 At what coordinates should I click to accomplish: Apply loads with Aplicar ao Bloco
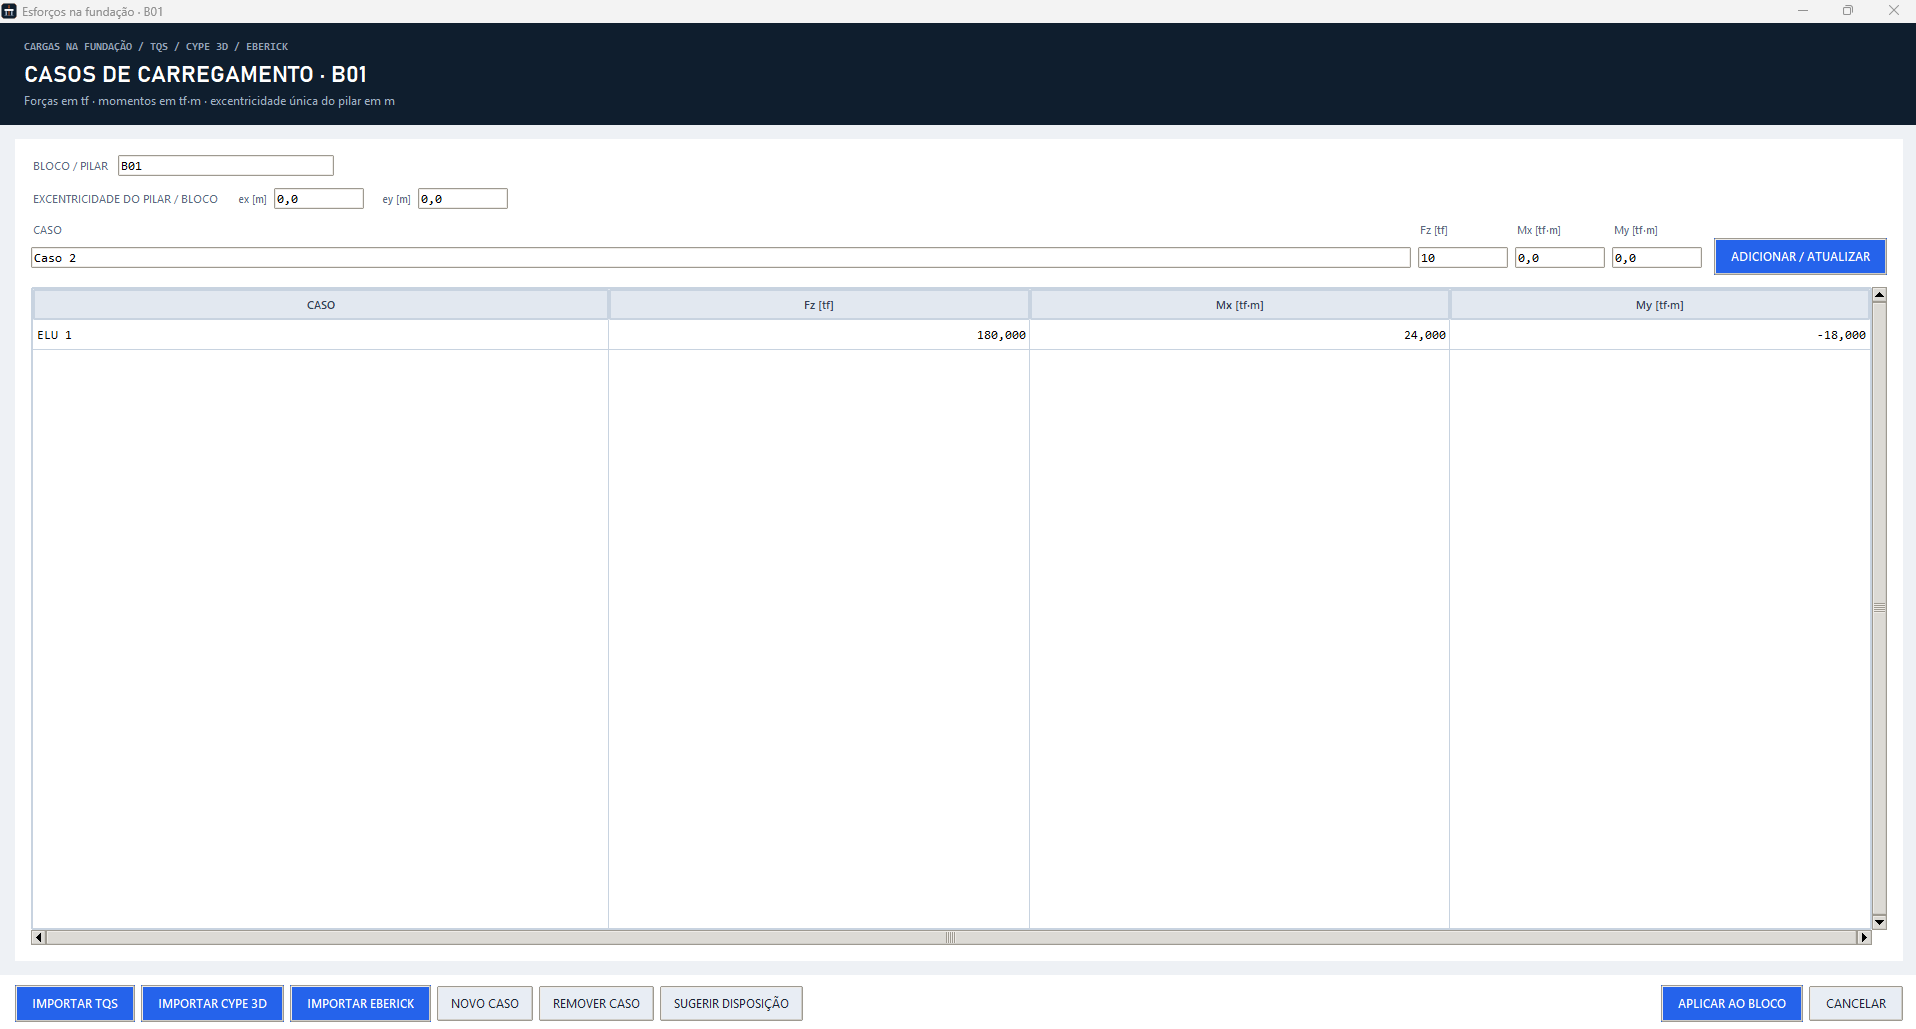pyautogui.click(x=1732, y=1003)
